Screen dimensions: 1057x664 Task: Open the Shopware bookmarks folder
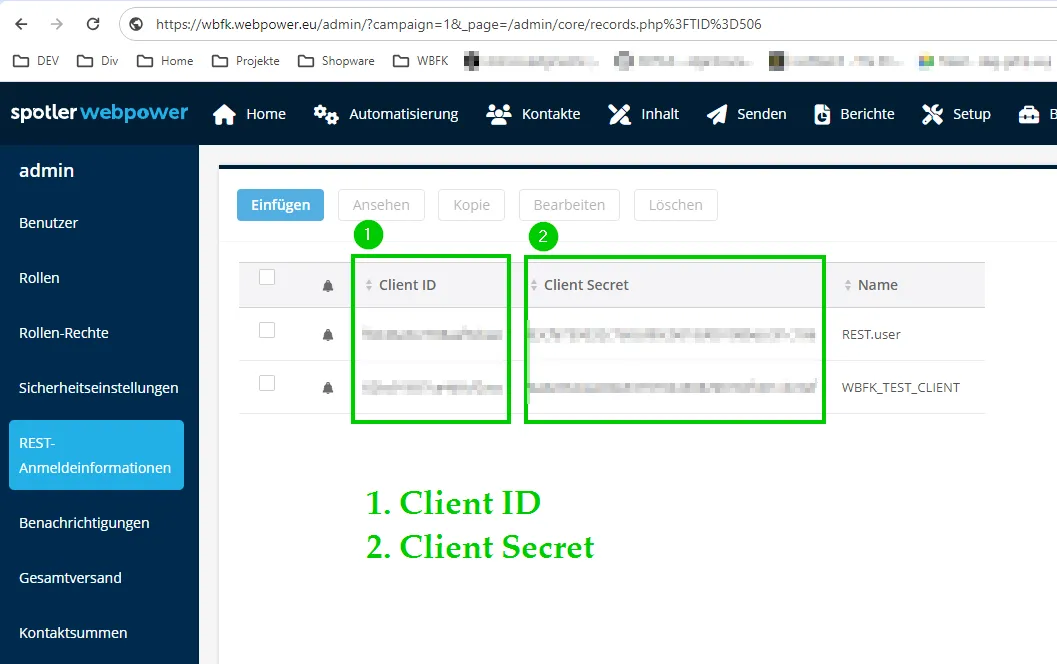[x=336, y=61]
